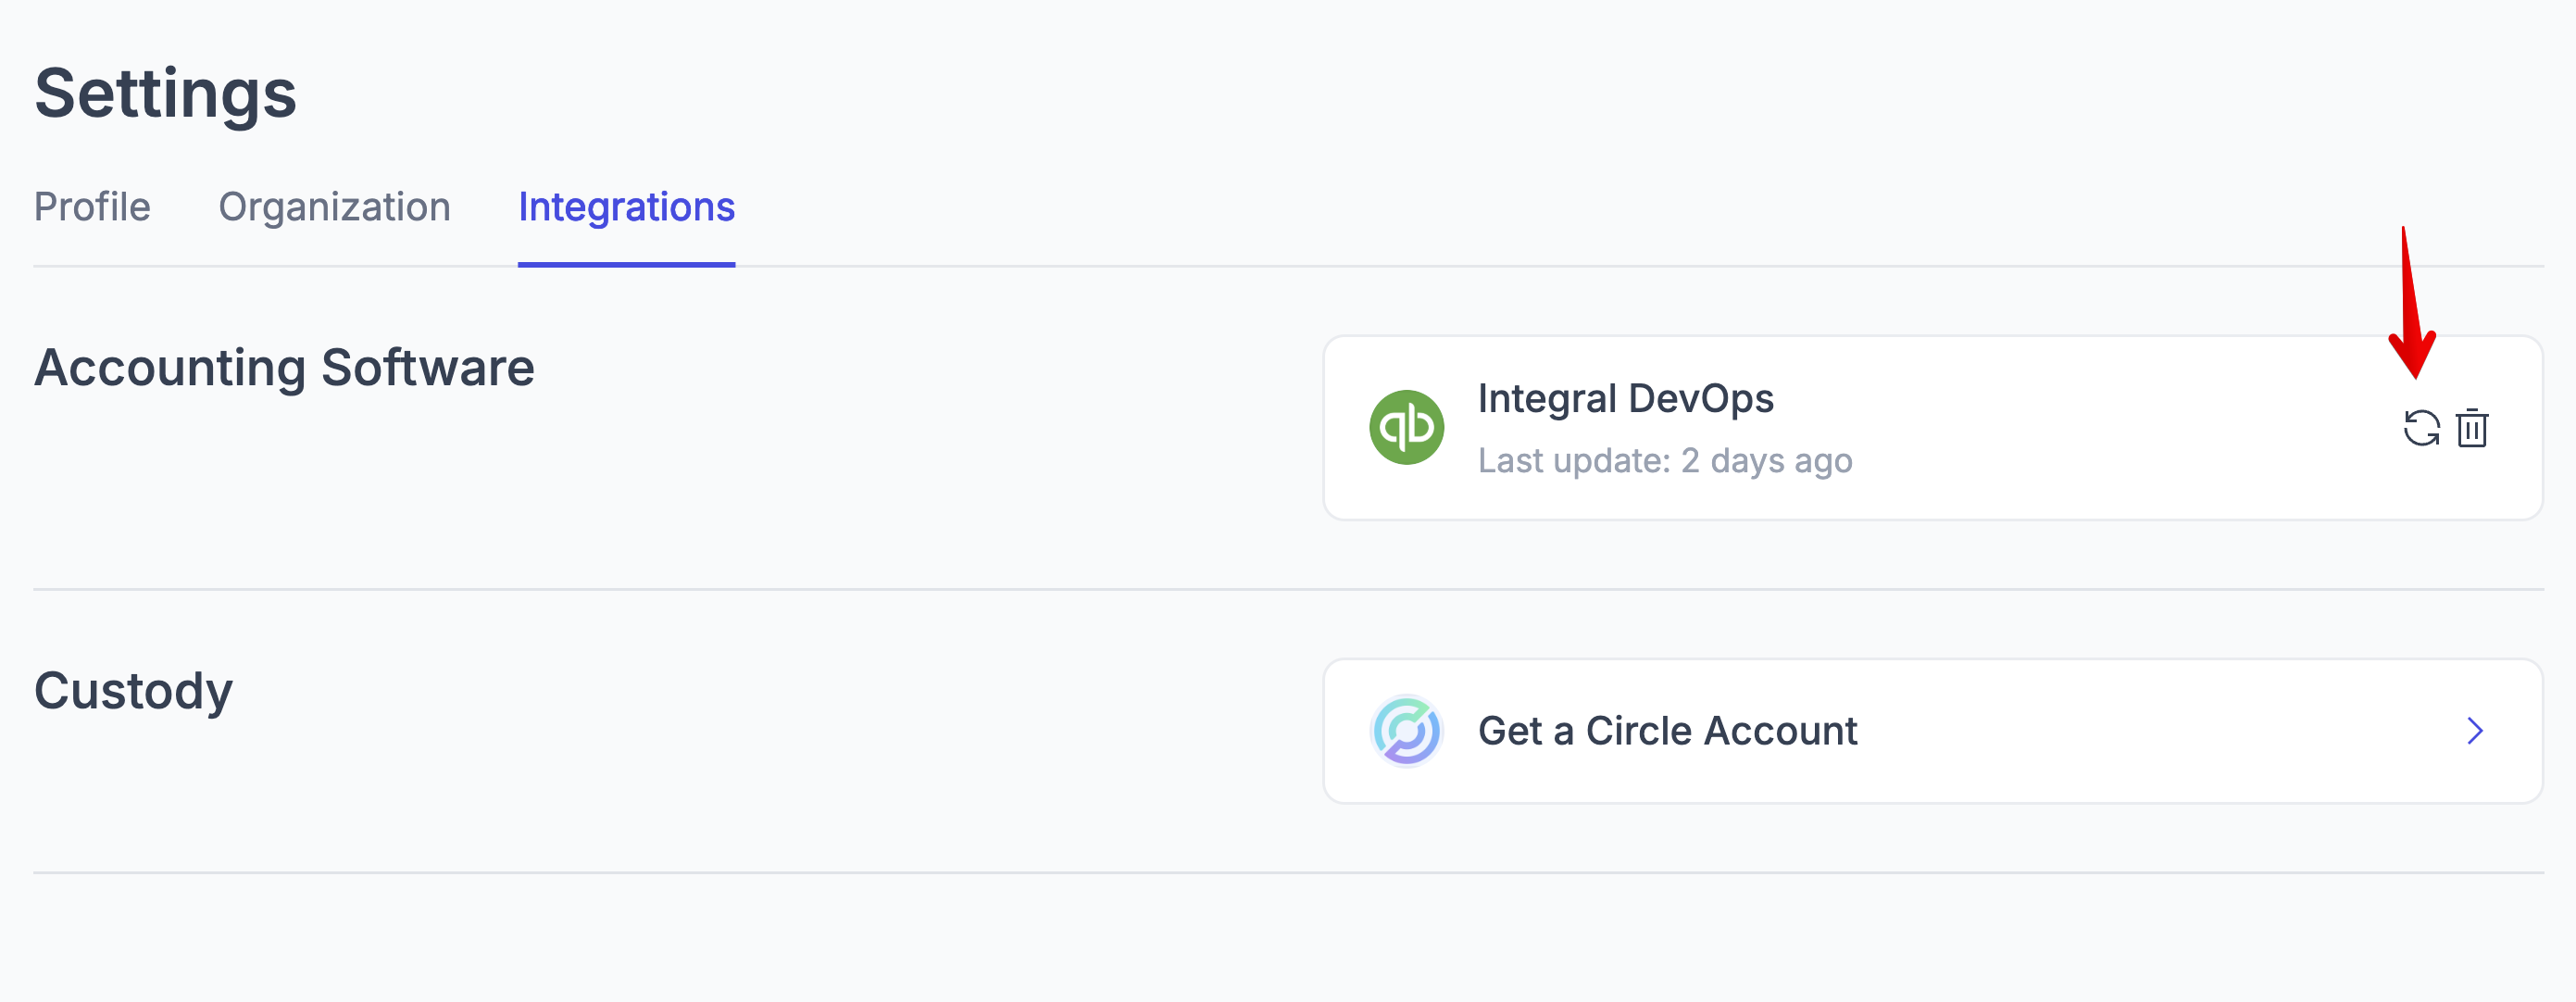This screenshot has height=1002, width=2576.
Task: Switch to the Profile tab
Action: [92, 207]
